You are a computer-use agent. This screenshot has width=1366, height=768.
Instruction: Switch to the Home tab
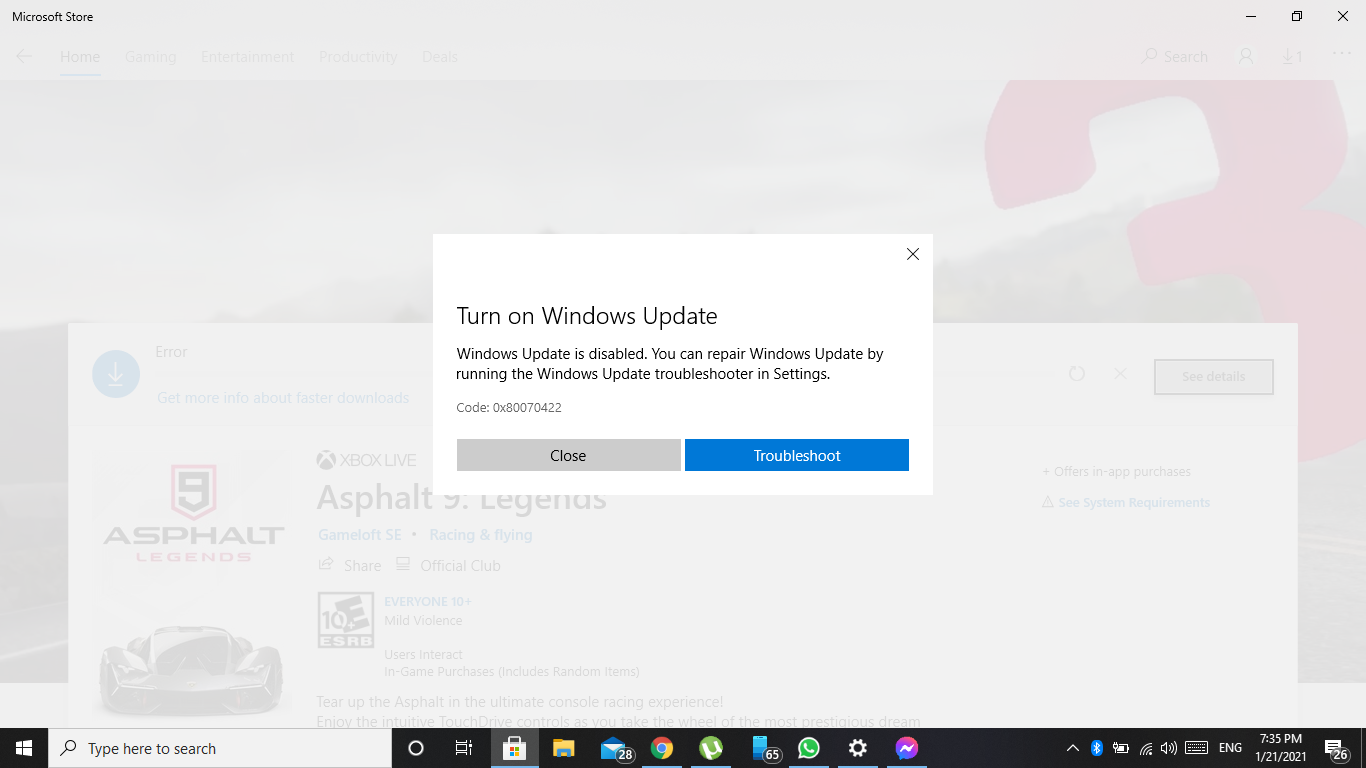pyautogui.click(x=80, y=57)
